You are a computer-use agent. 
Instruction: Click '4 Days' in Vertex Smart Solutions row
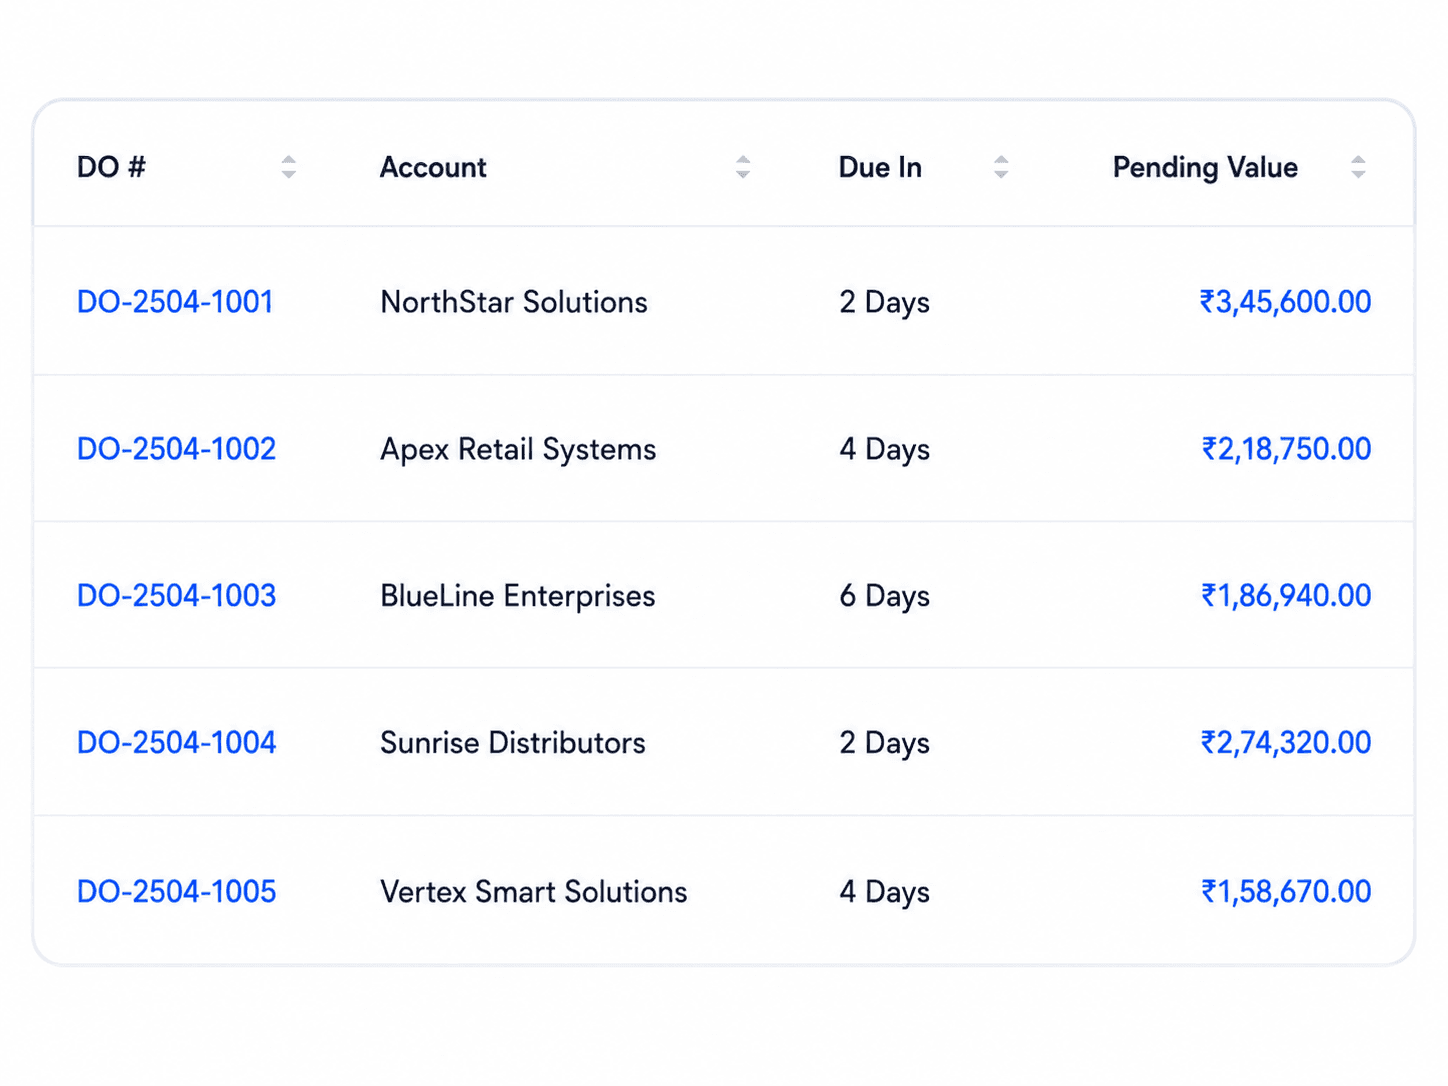884,893
